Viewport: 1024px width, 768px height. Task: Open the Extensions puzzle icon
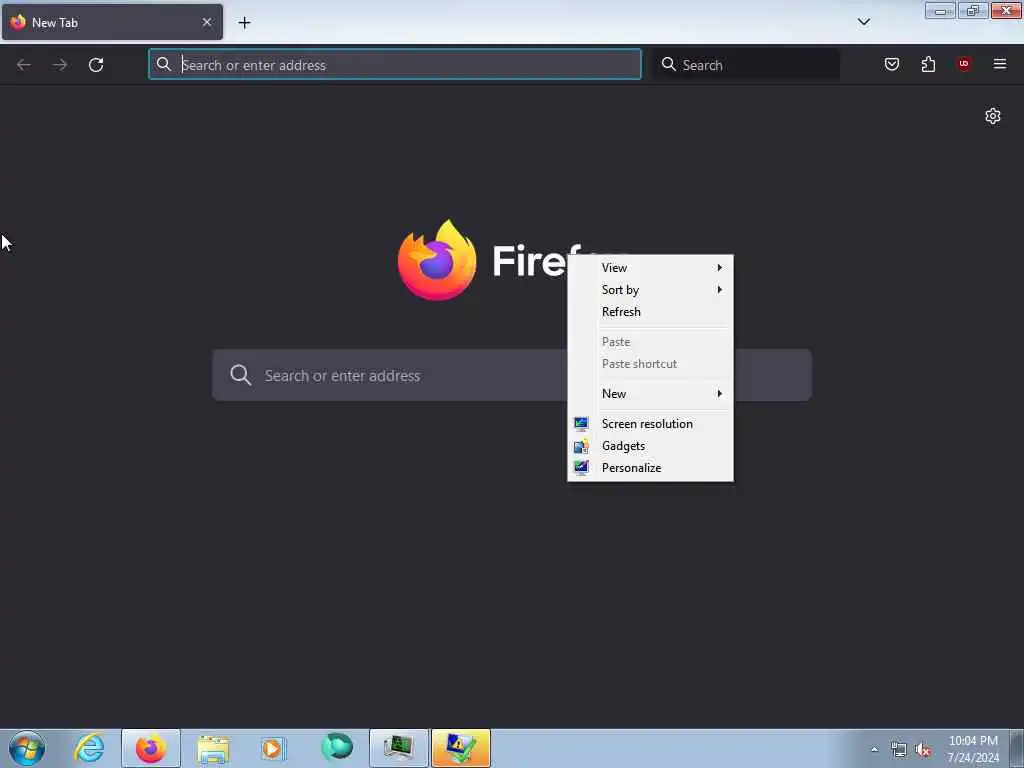(928, 64)
